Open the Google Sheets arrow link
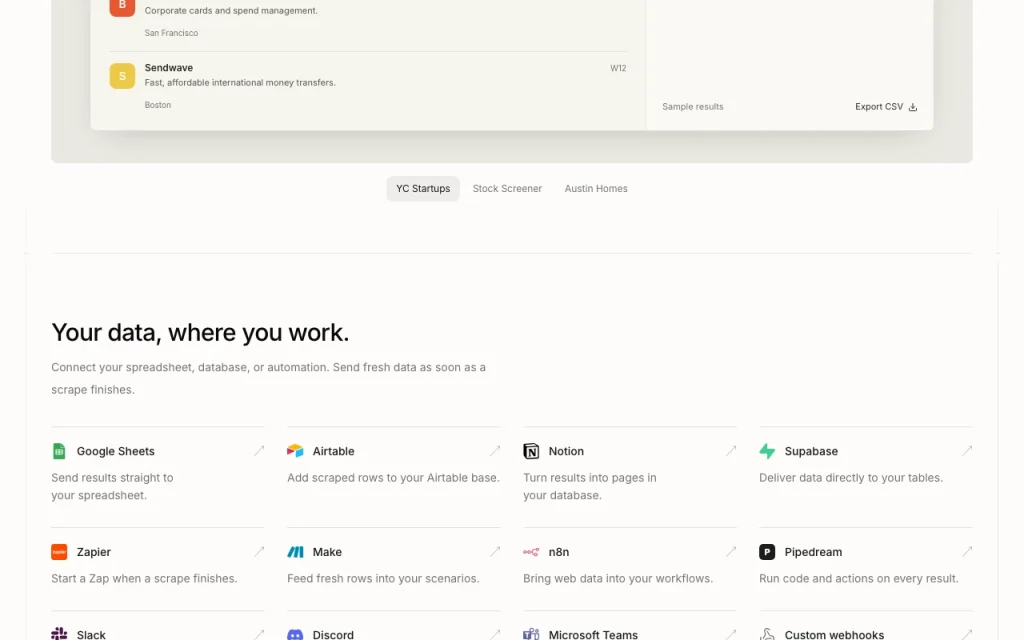Screen dimensions: 1024x640 click(259, 451)
